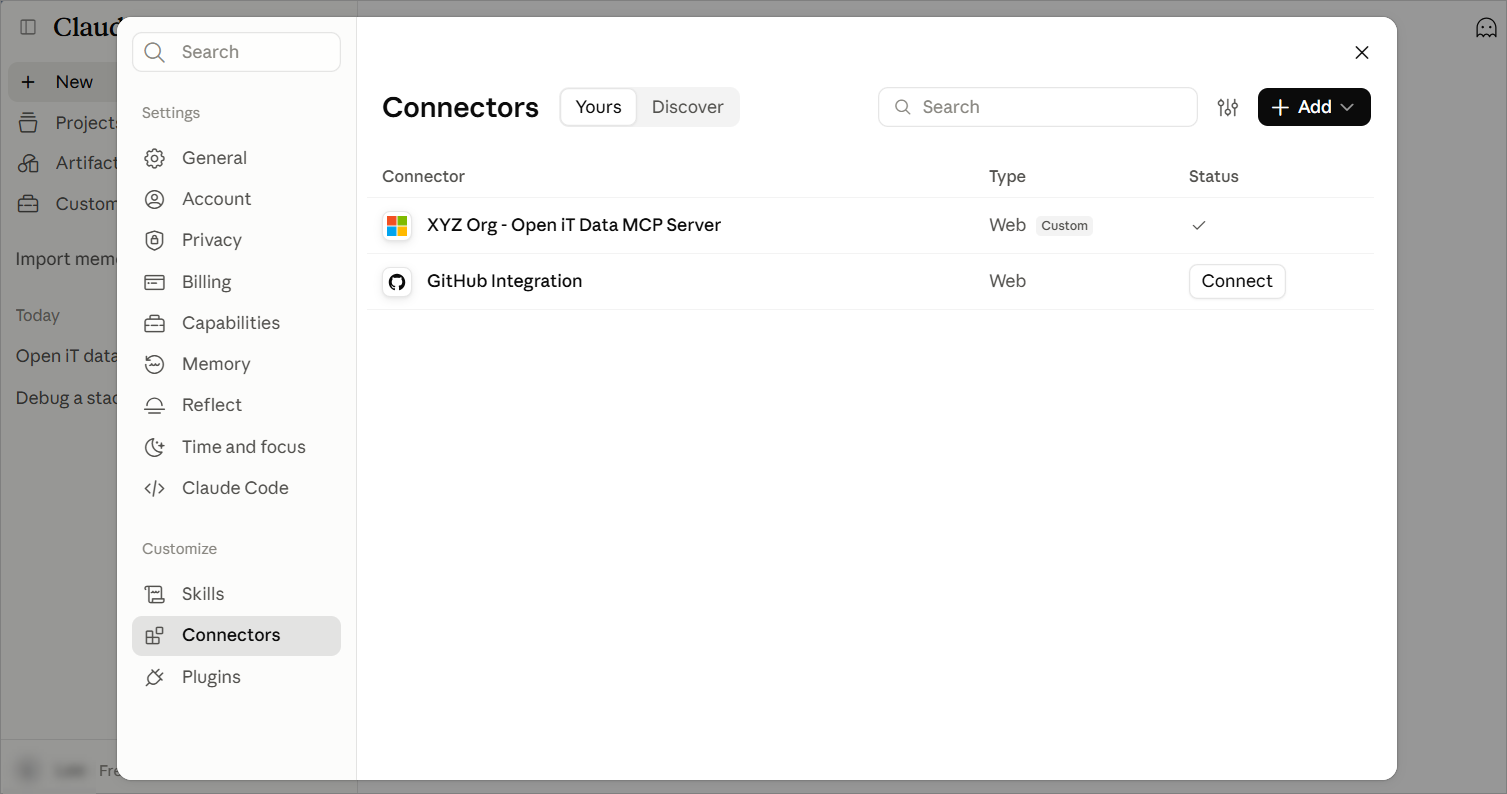This screenshot has height=794, width=1507.
Task: Click the Account person icon
Action: (154, 199)
